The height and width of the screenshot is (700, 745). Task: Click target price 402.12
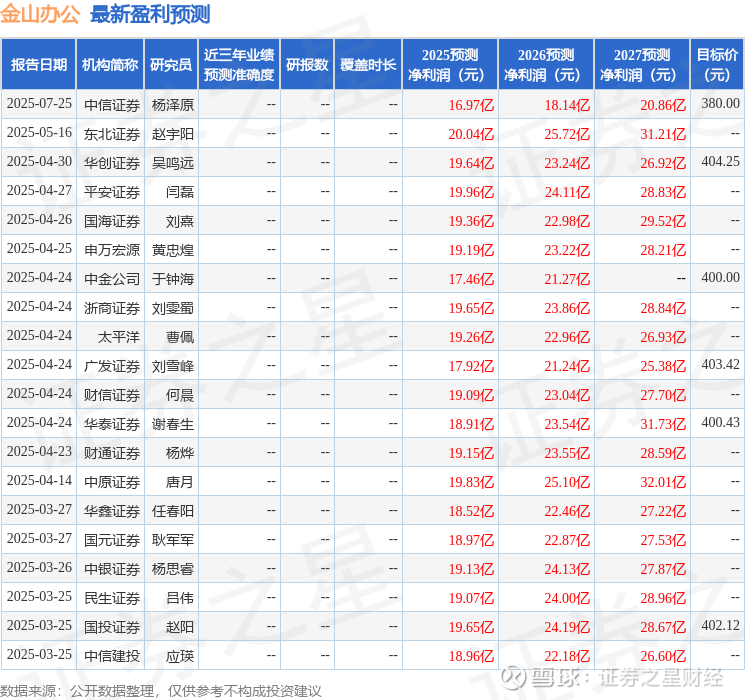coord(720,625)
